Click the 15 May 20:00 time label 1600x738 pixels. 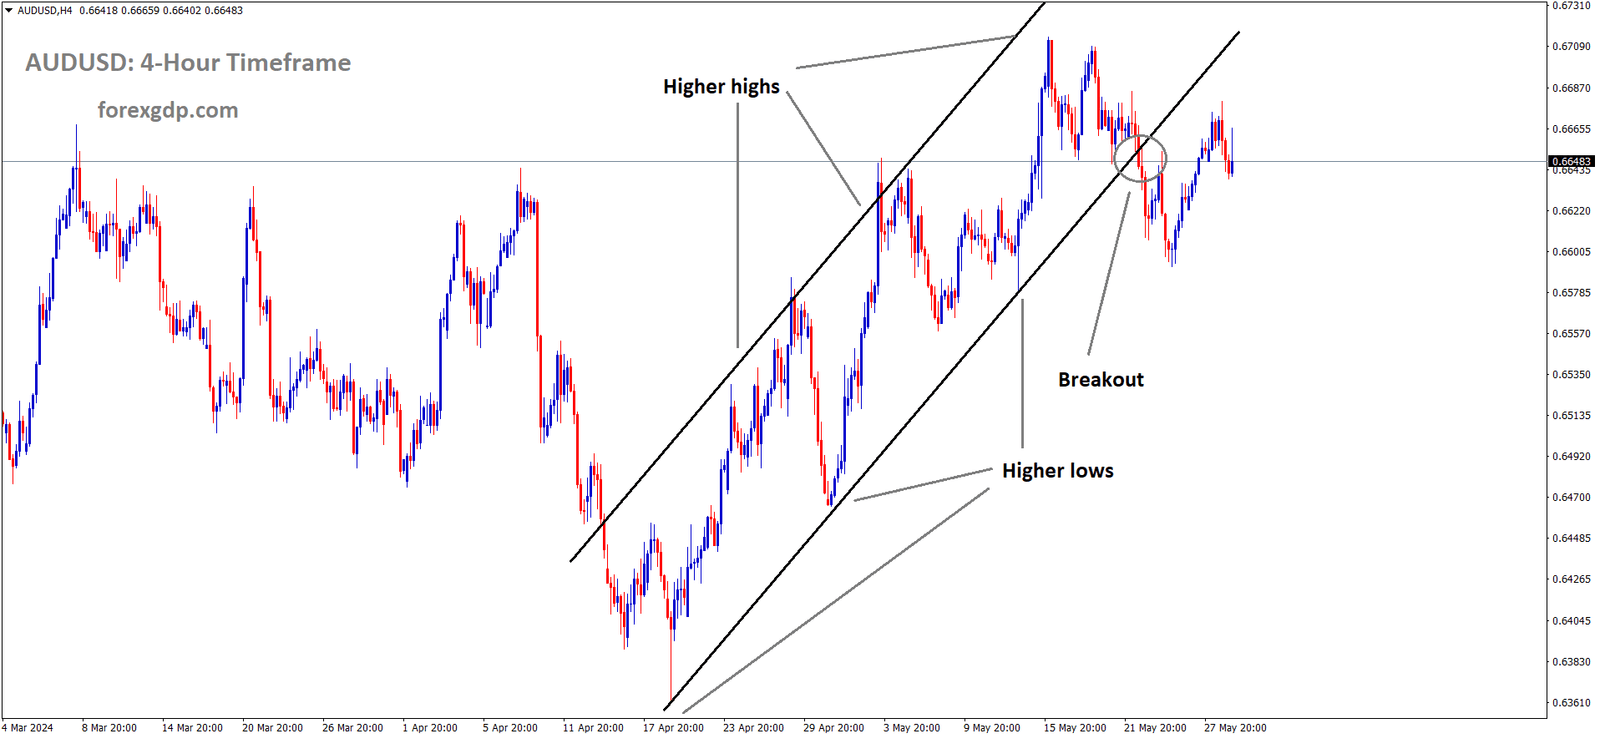pyautogui.click(x=1075, y=728)
